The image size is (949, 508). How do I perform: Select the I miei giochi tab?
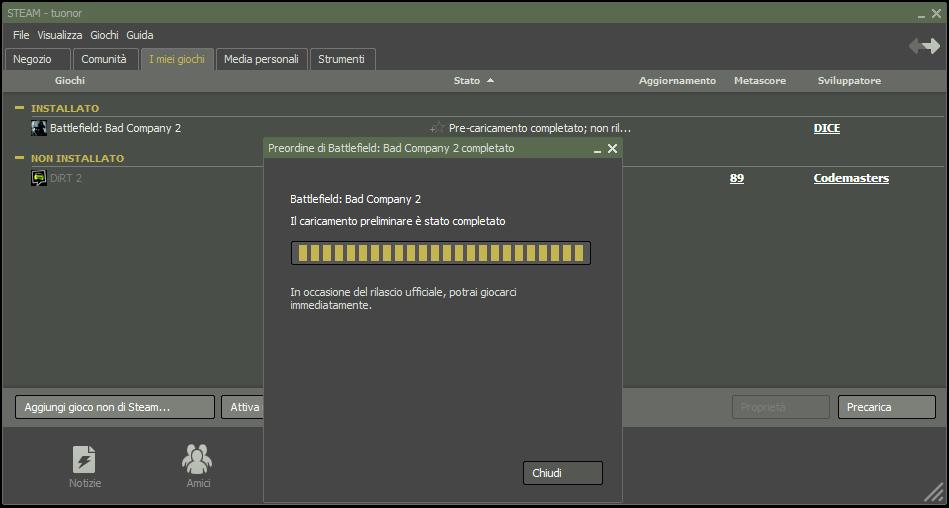tap(177, 59)
